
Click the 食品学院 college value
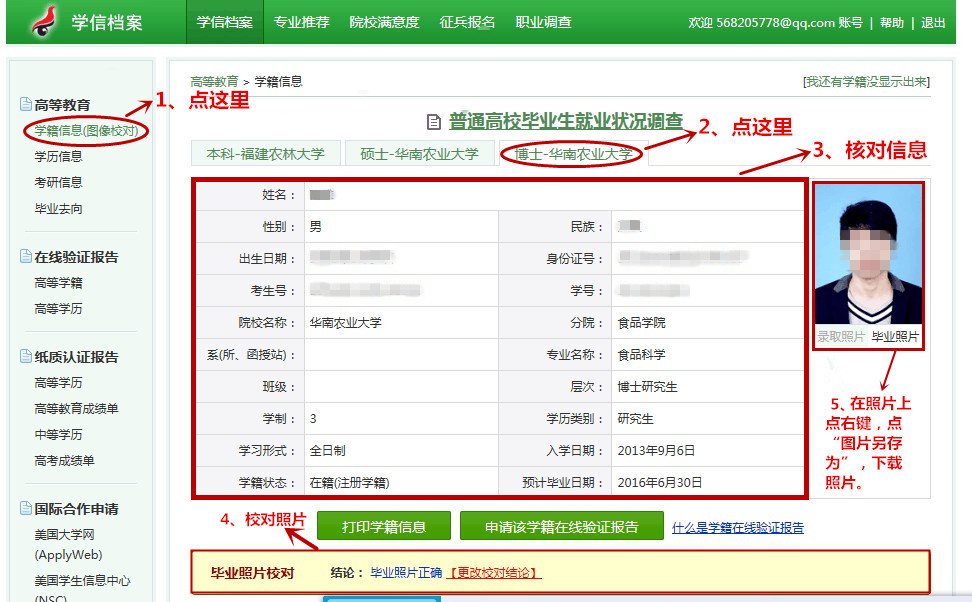point(642,322)
